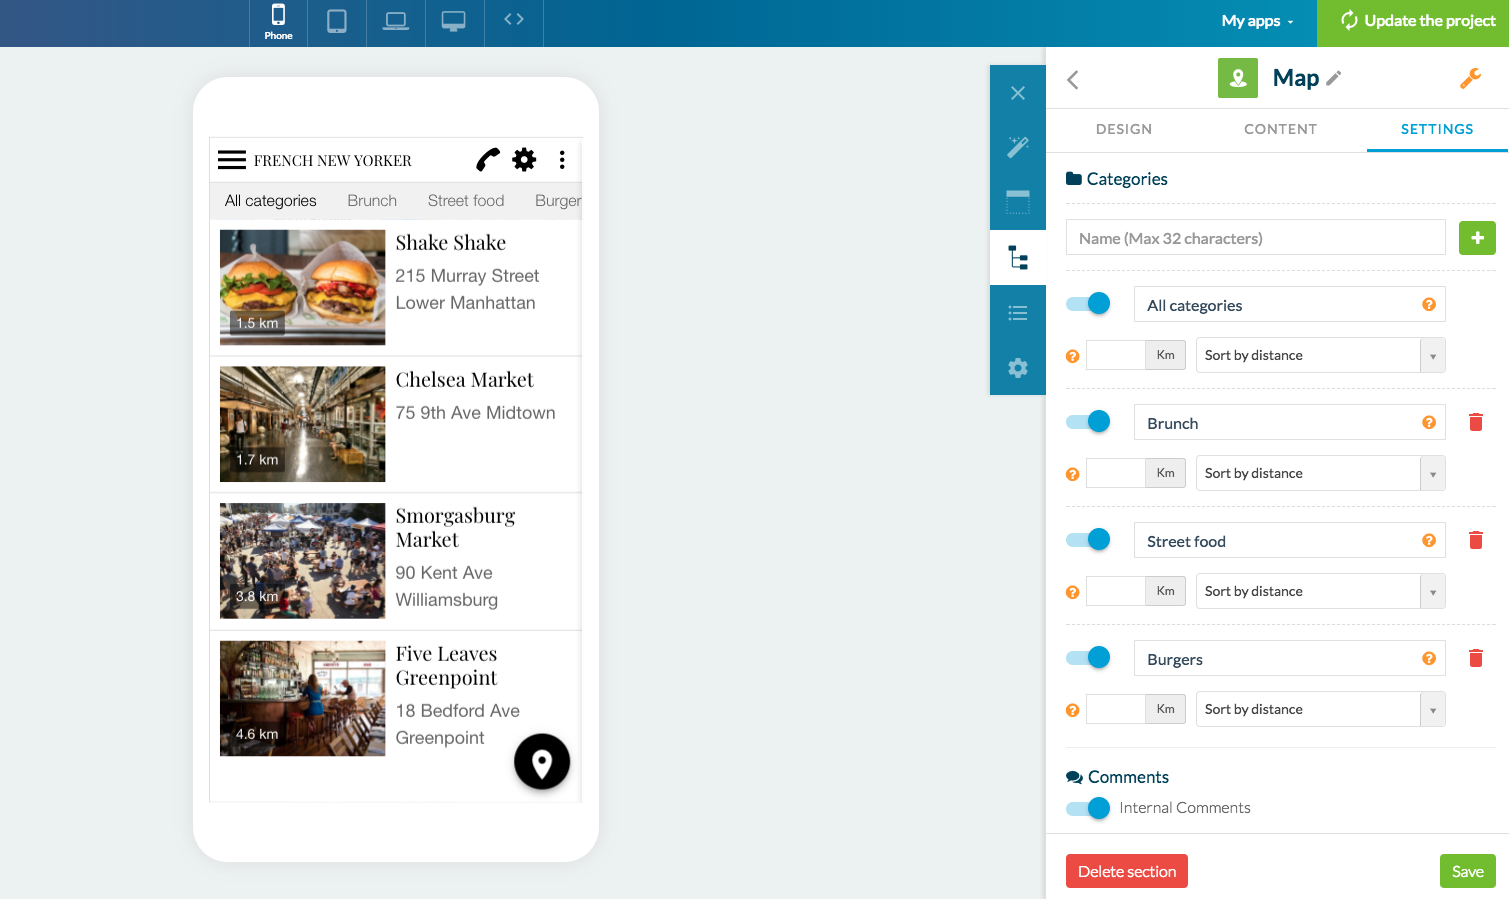The height and width of the screenshot is (899, 1509).
Task: Open sort dropdown for All categories
Action: click(x=1320, y=355)
